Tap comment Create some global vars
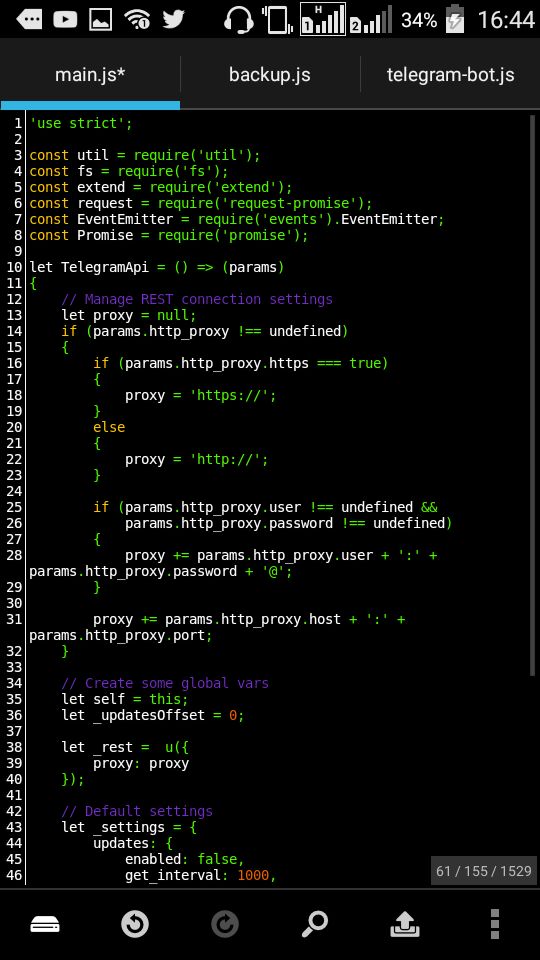Viewport: 540px width, 960px height. 165,683
